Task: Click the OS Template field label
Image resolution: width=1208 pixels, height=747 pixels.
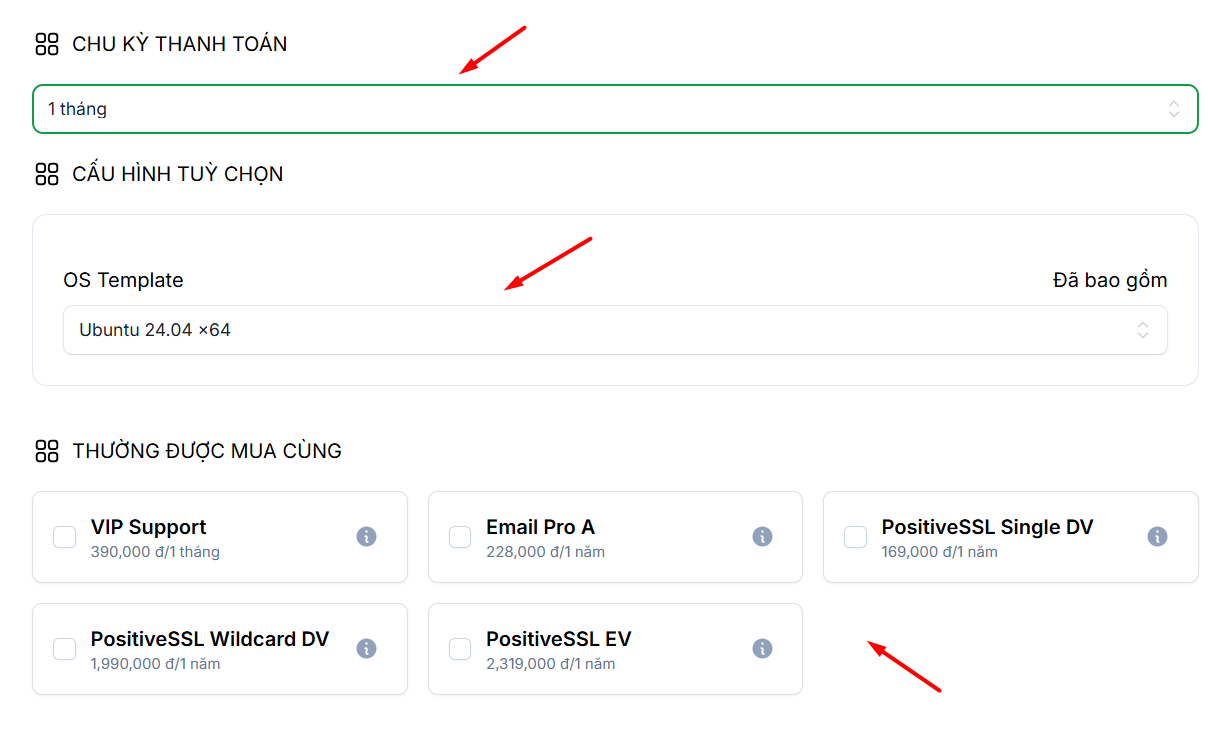Action: [123, 280]
